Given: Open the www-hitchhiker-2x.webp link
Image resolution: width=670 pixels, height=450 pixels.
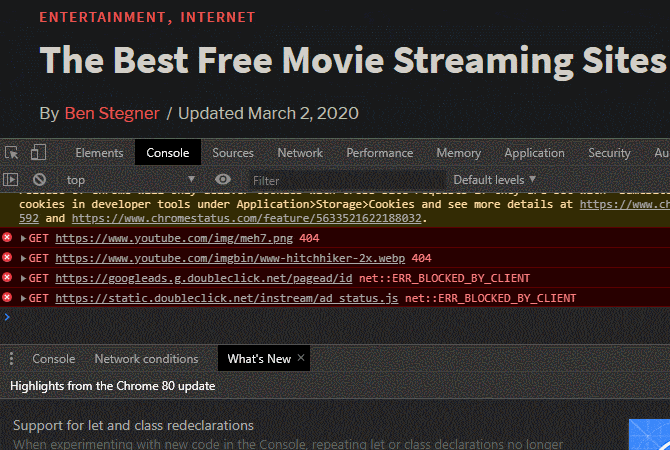Looking at the screenshot, I should pos(230,259).
